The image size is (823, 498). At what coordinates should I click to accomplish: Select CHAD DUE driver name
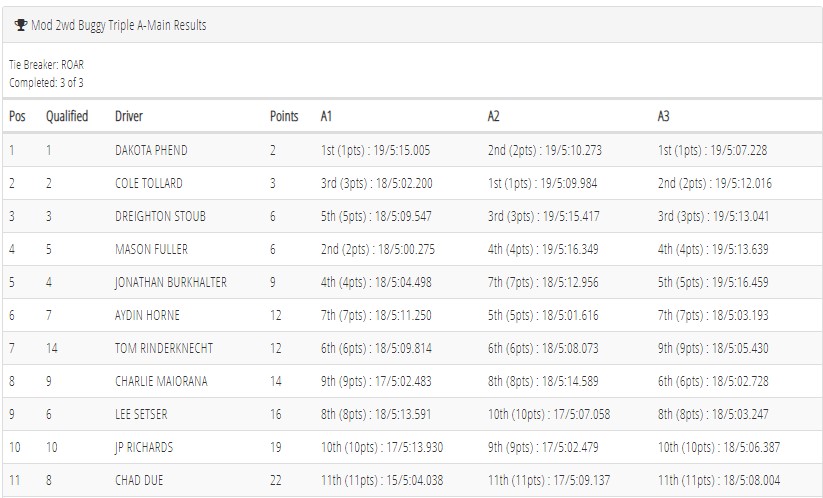point(139,481)
